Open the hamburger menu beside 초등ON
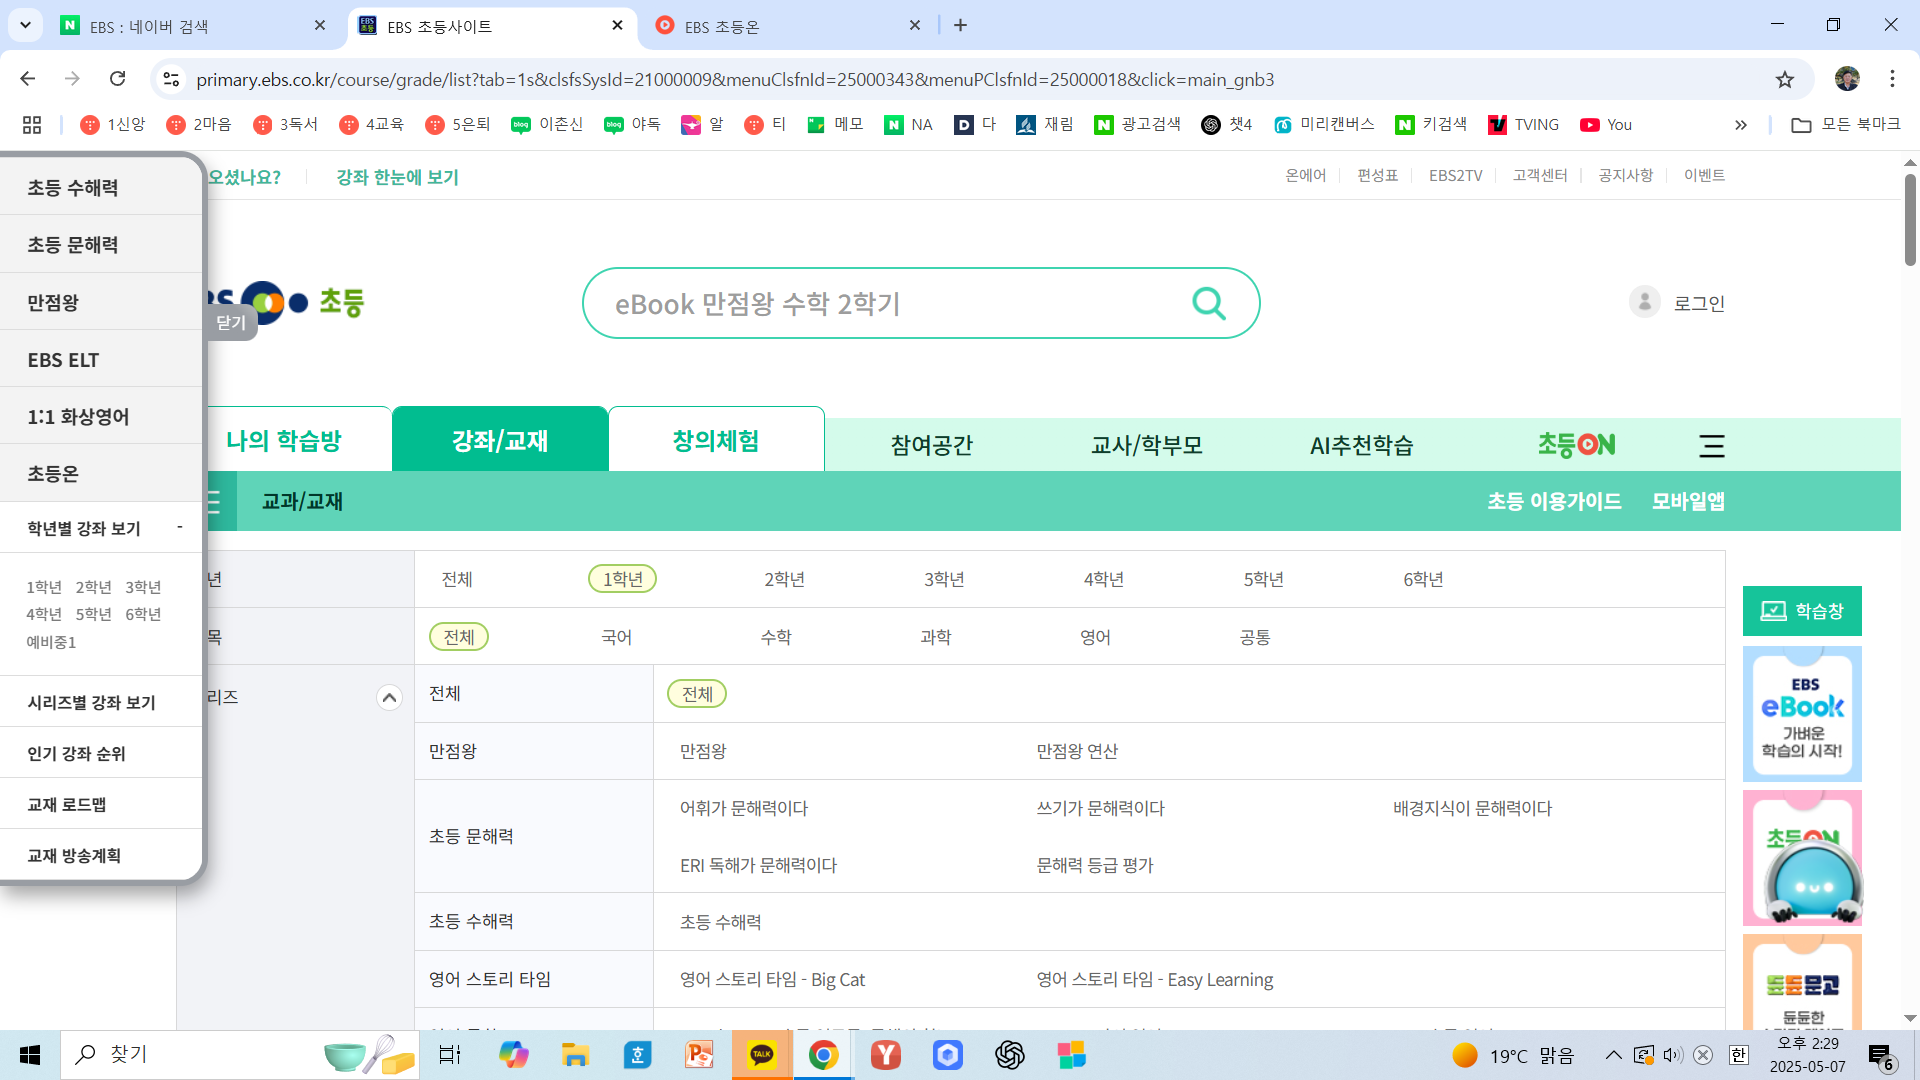This screenshot has width=1920, height=1080. 1711,446
